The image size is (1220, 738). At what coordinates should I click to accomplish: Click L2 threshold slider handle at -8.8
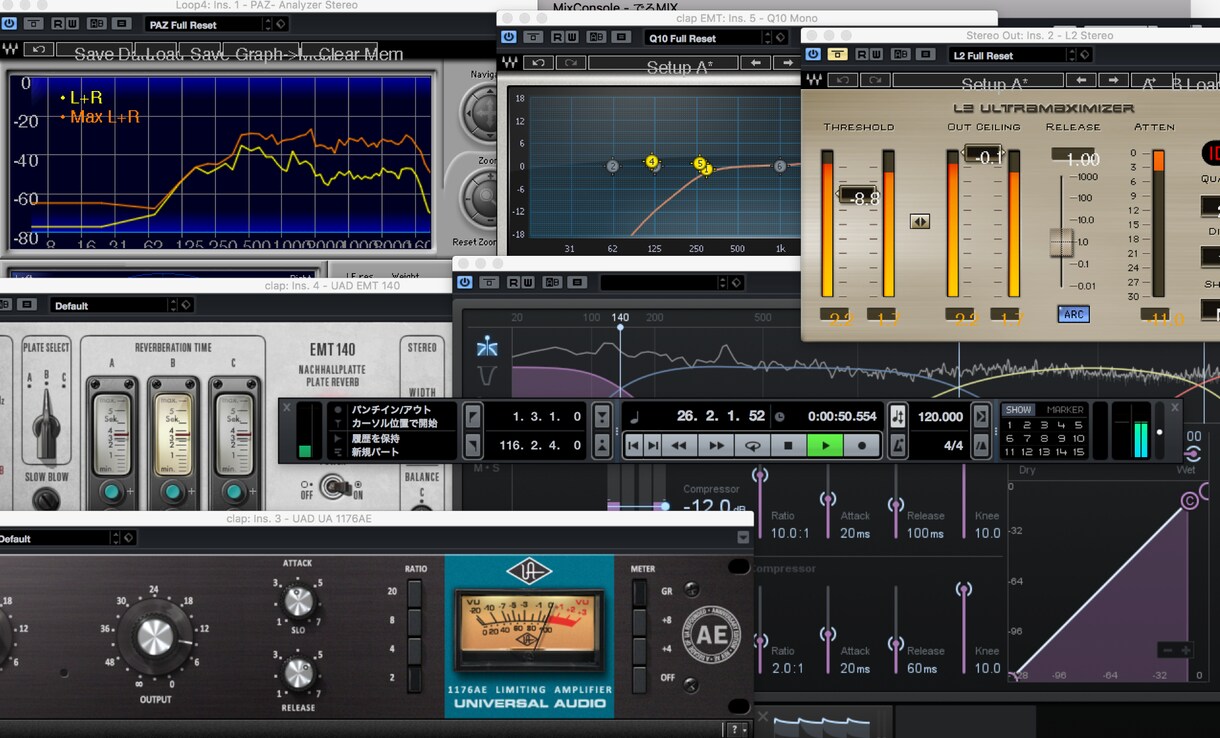[858, 195]
